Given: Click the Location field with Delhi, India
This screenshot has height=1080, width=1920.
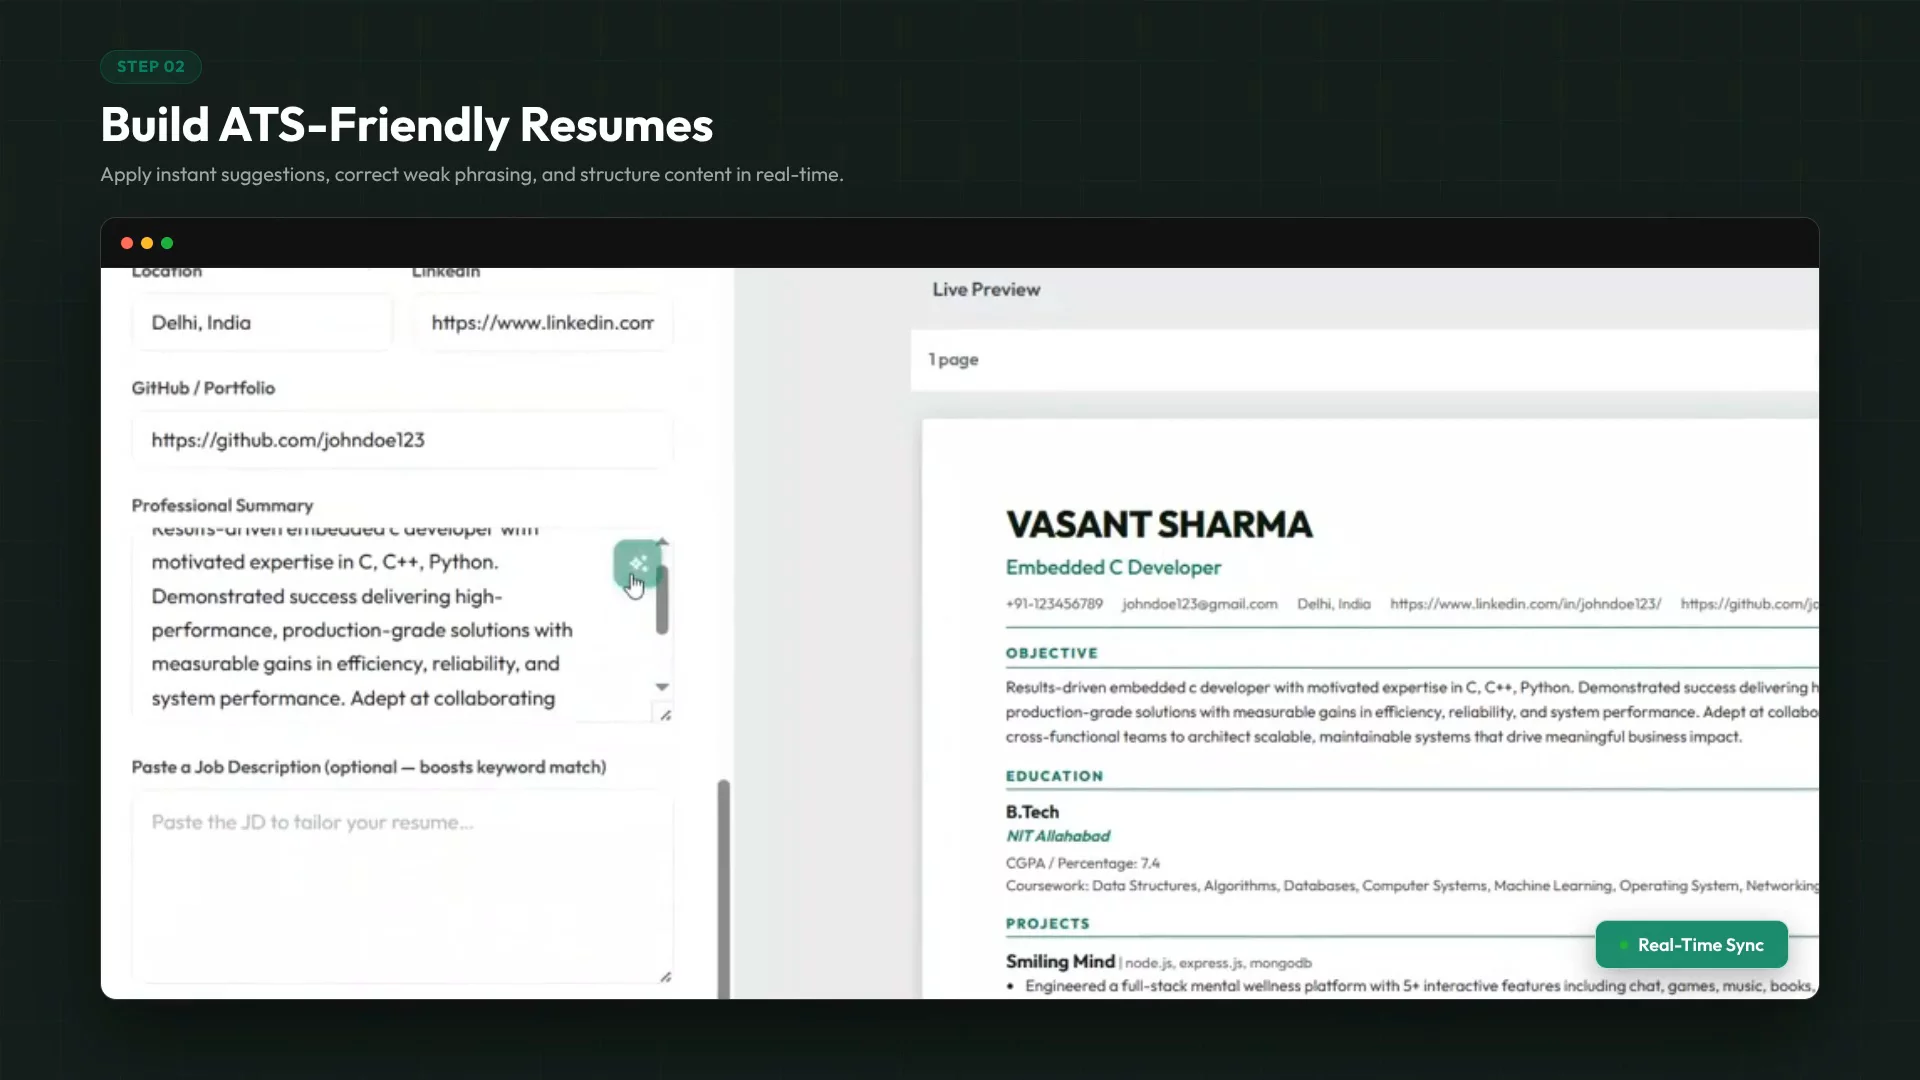Looking at the screenshot, I should click(x=262, y=323).
